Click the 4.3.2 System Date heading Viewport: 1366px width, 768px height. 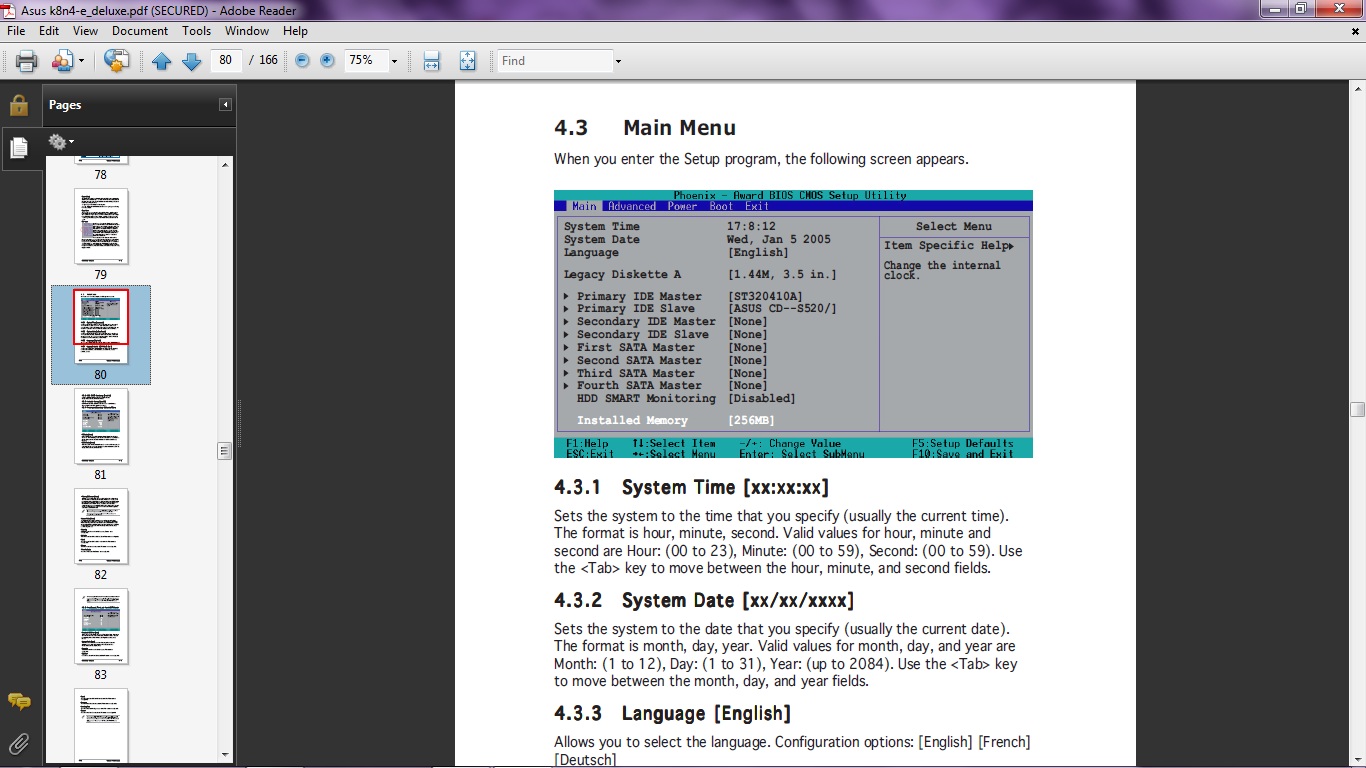pyautogui.click(x=704, y=601)
